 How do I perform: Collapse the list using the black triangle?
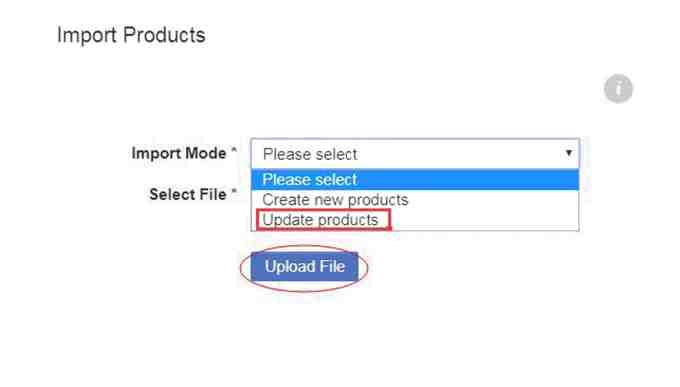click(569, 153)
